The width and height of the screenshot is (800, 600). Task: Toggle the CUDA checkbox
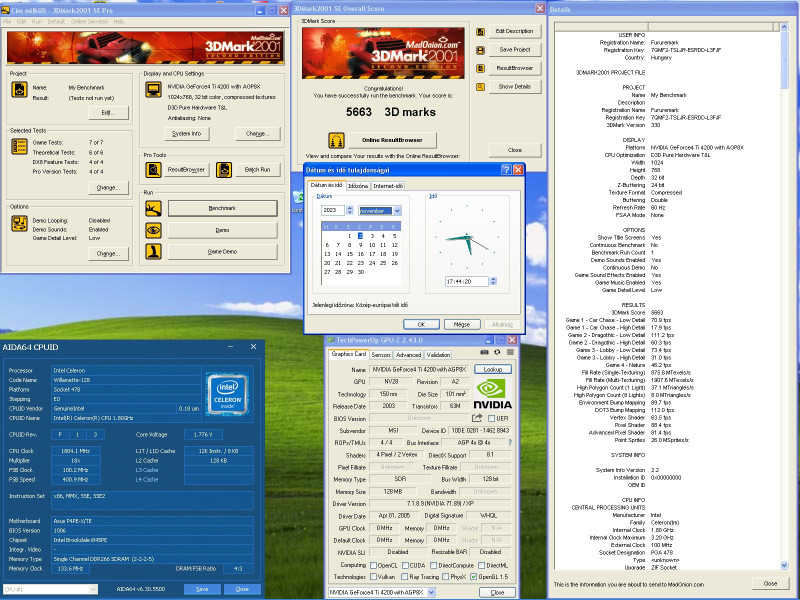[405, 565]
